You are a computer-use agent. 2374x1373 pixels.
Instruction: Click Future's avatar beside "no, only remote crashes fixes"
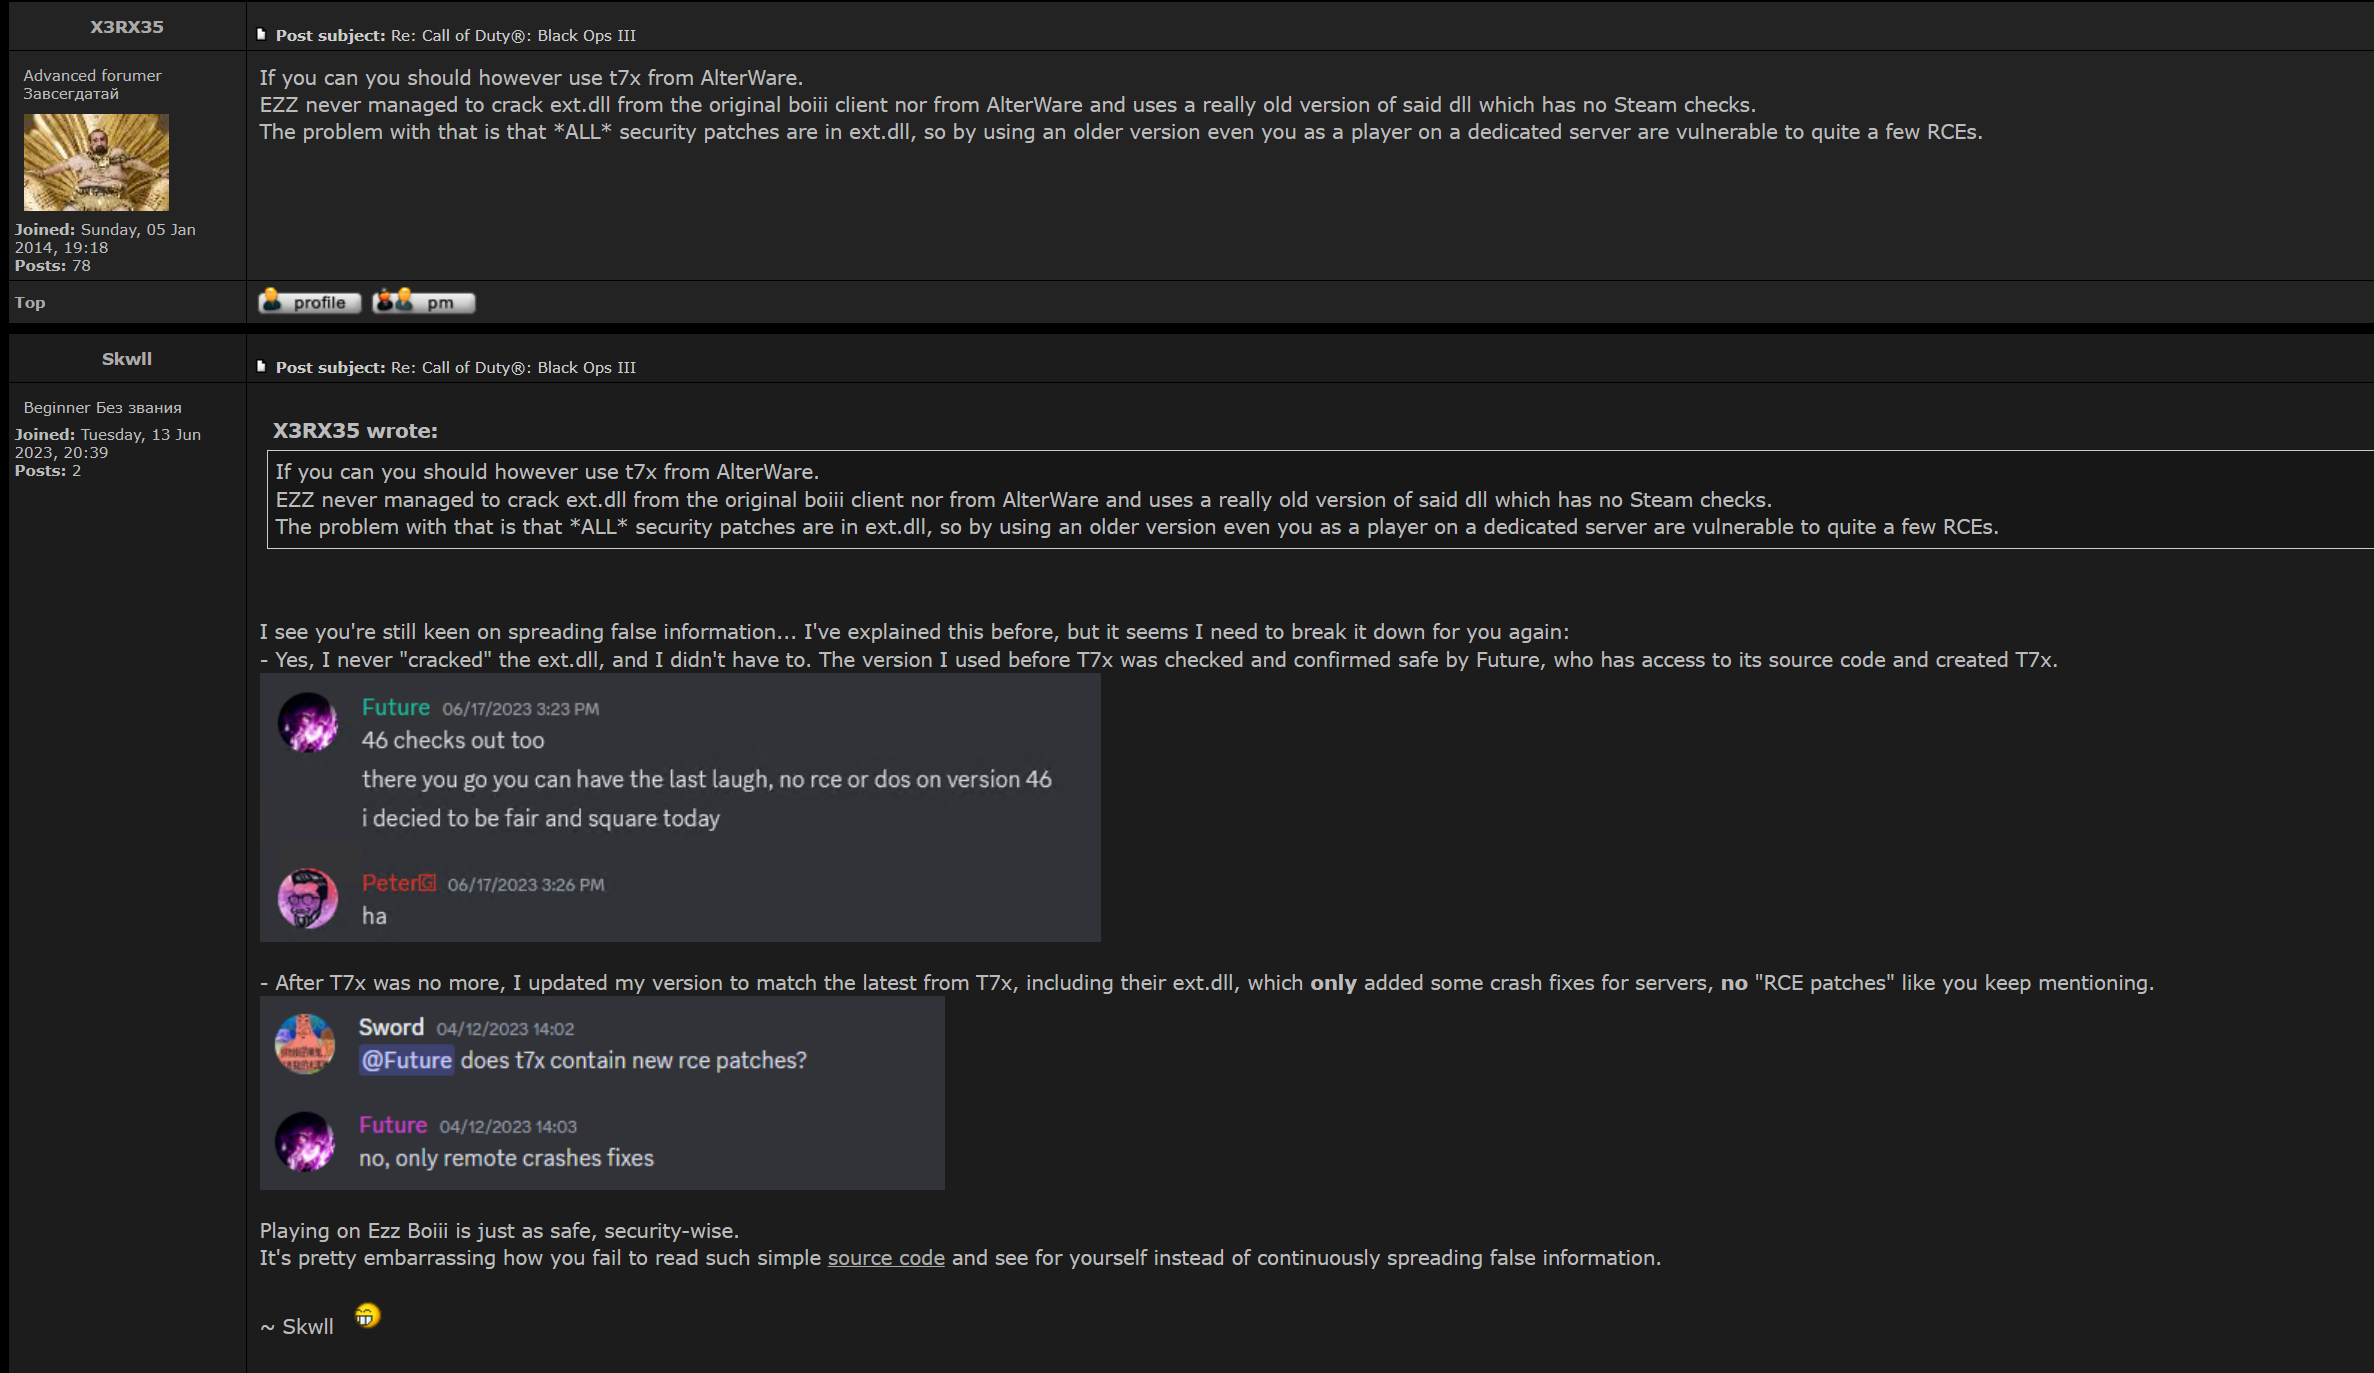click(x=305, y=1141)
